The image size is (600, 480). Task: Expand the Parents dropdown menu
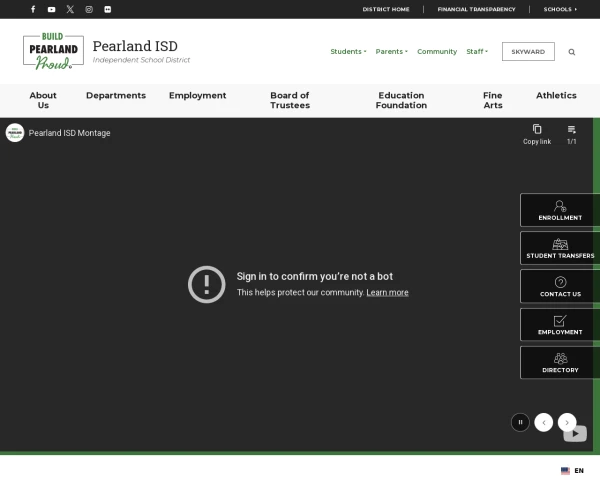point(391,52)
